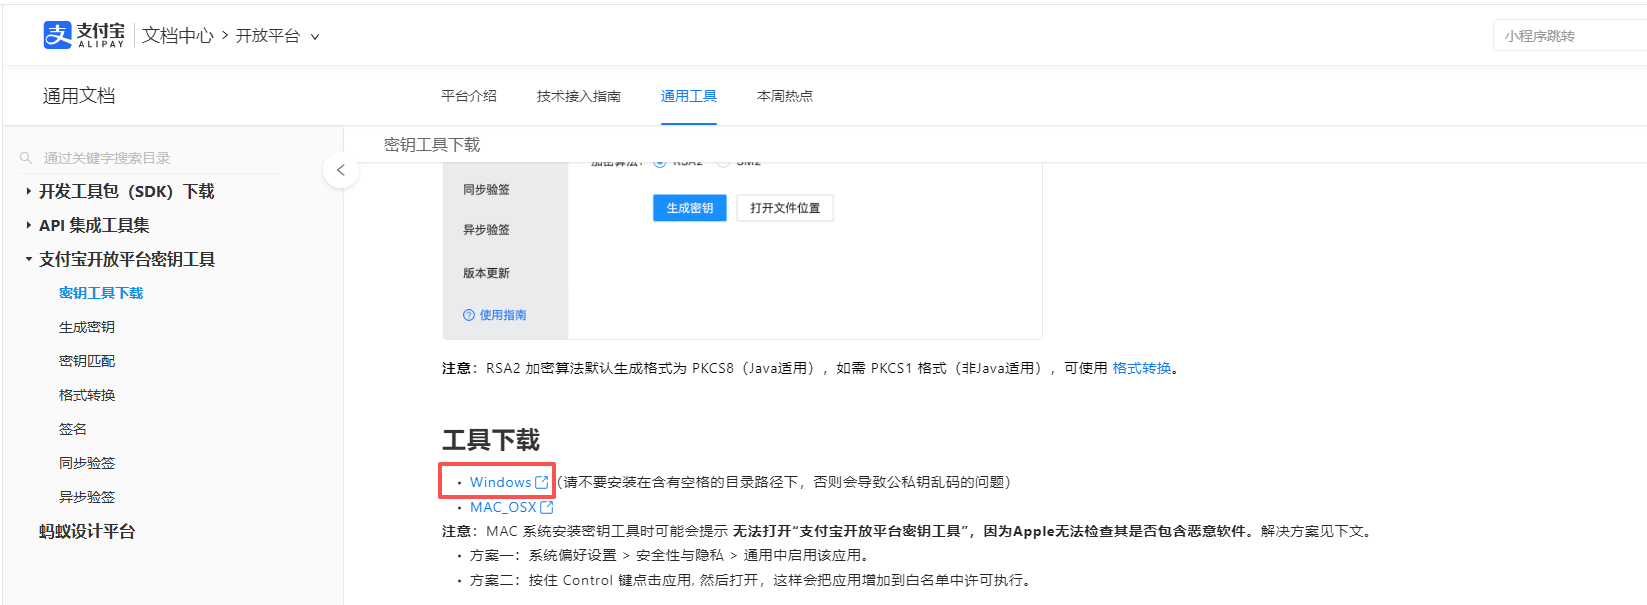Open the 技术接入指南 tab
Viewport: 1647px width, 605px height.
579,96
